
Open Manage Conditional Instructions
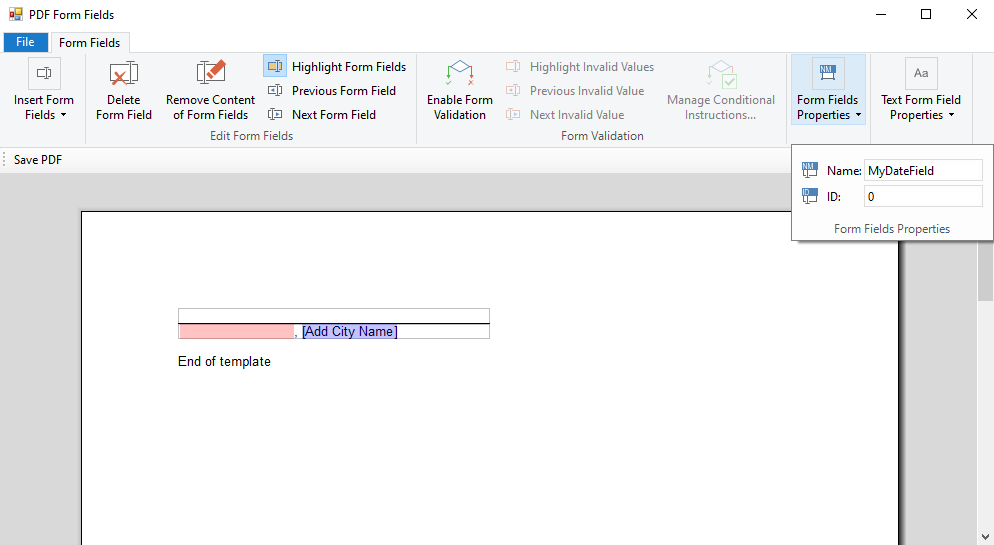pos(721,90)
